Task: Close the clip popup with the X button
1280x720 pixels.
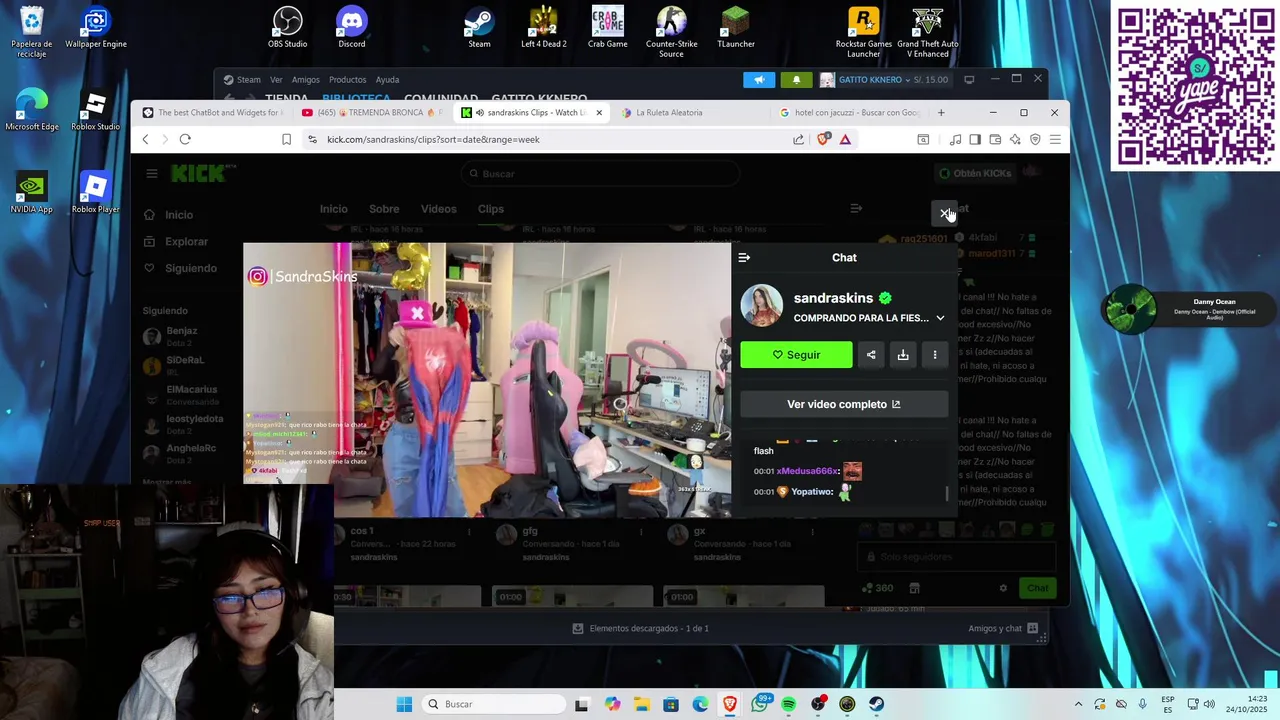Action: pyautogui.click(x=945, y=213)
